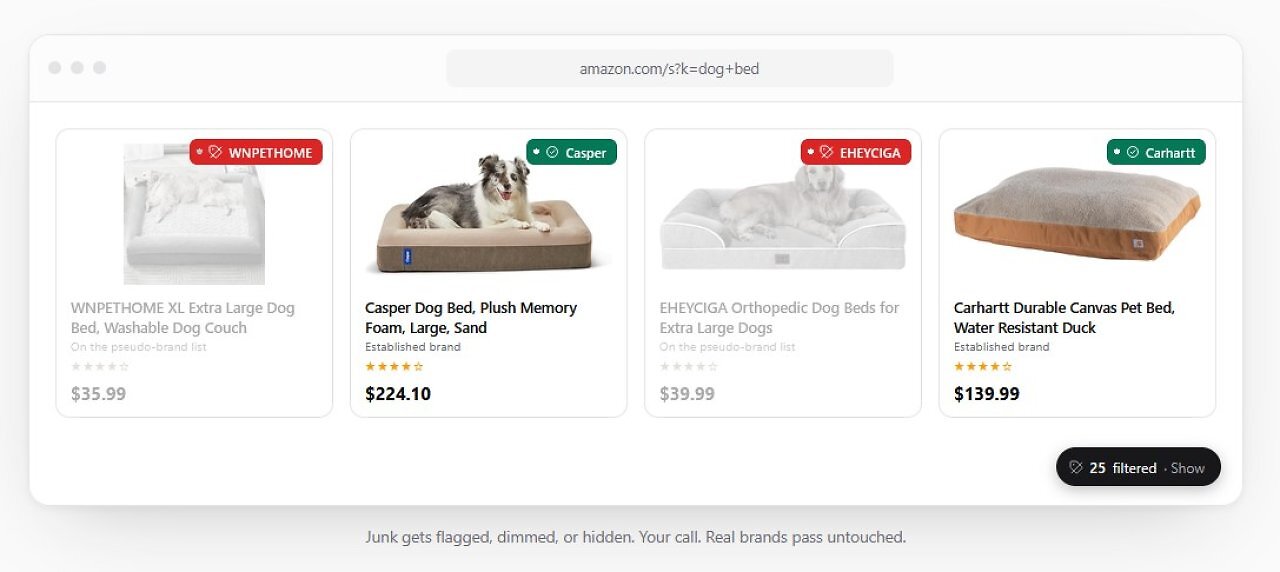Click the amazon.com dog bed address bar
Image resolution: width=1280 pixels, height=572 pixels.
point(669,69)
